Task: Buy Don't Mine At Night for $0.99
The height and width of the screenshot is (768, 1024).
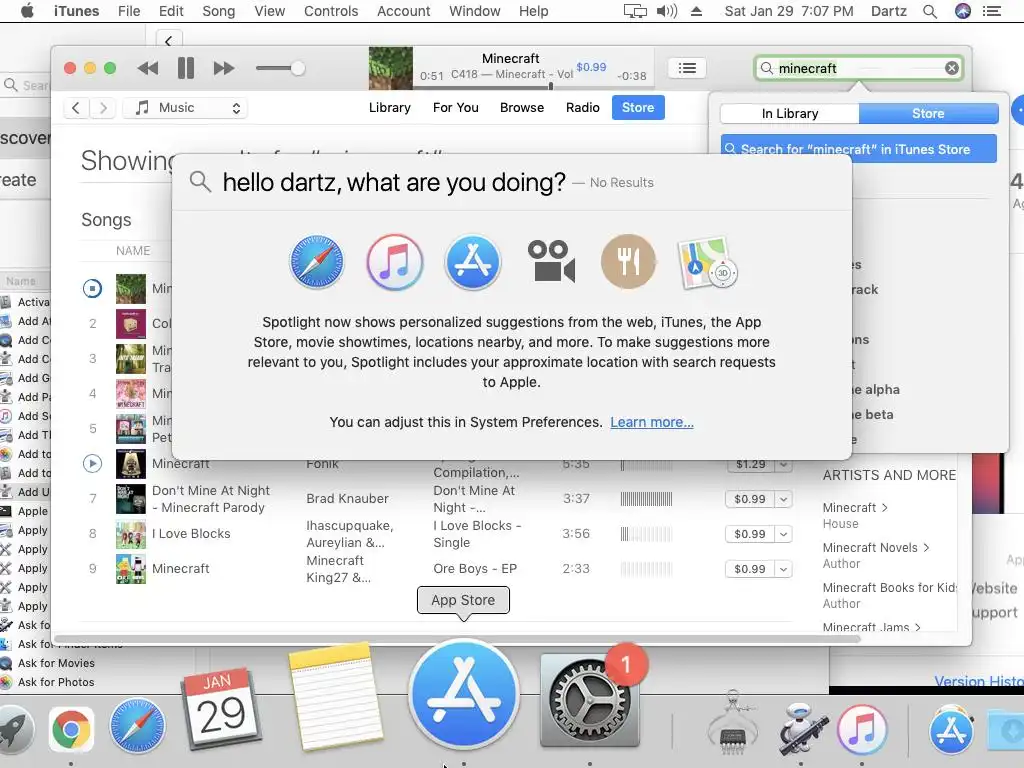Action: tap(749, 499)
